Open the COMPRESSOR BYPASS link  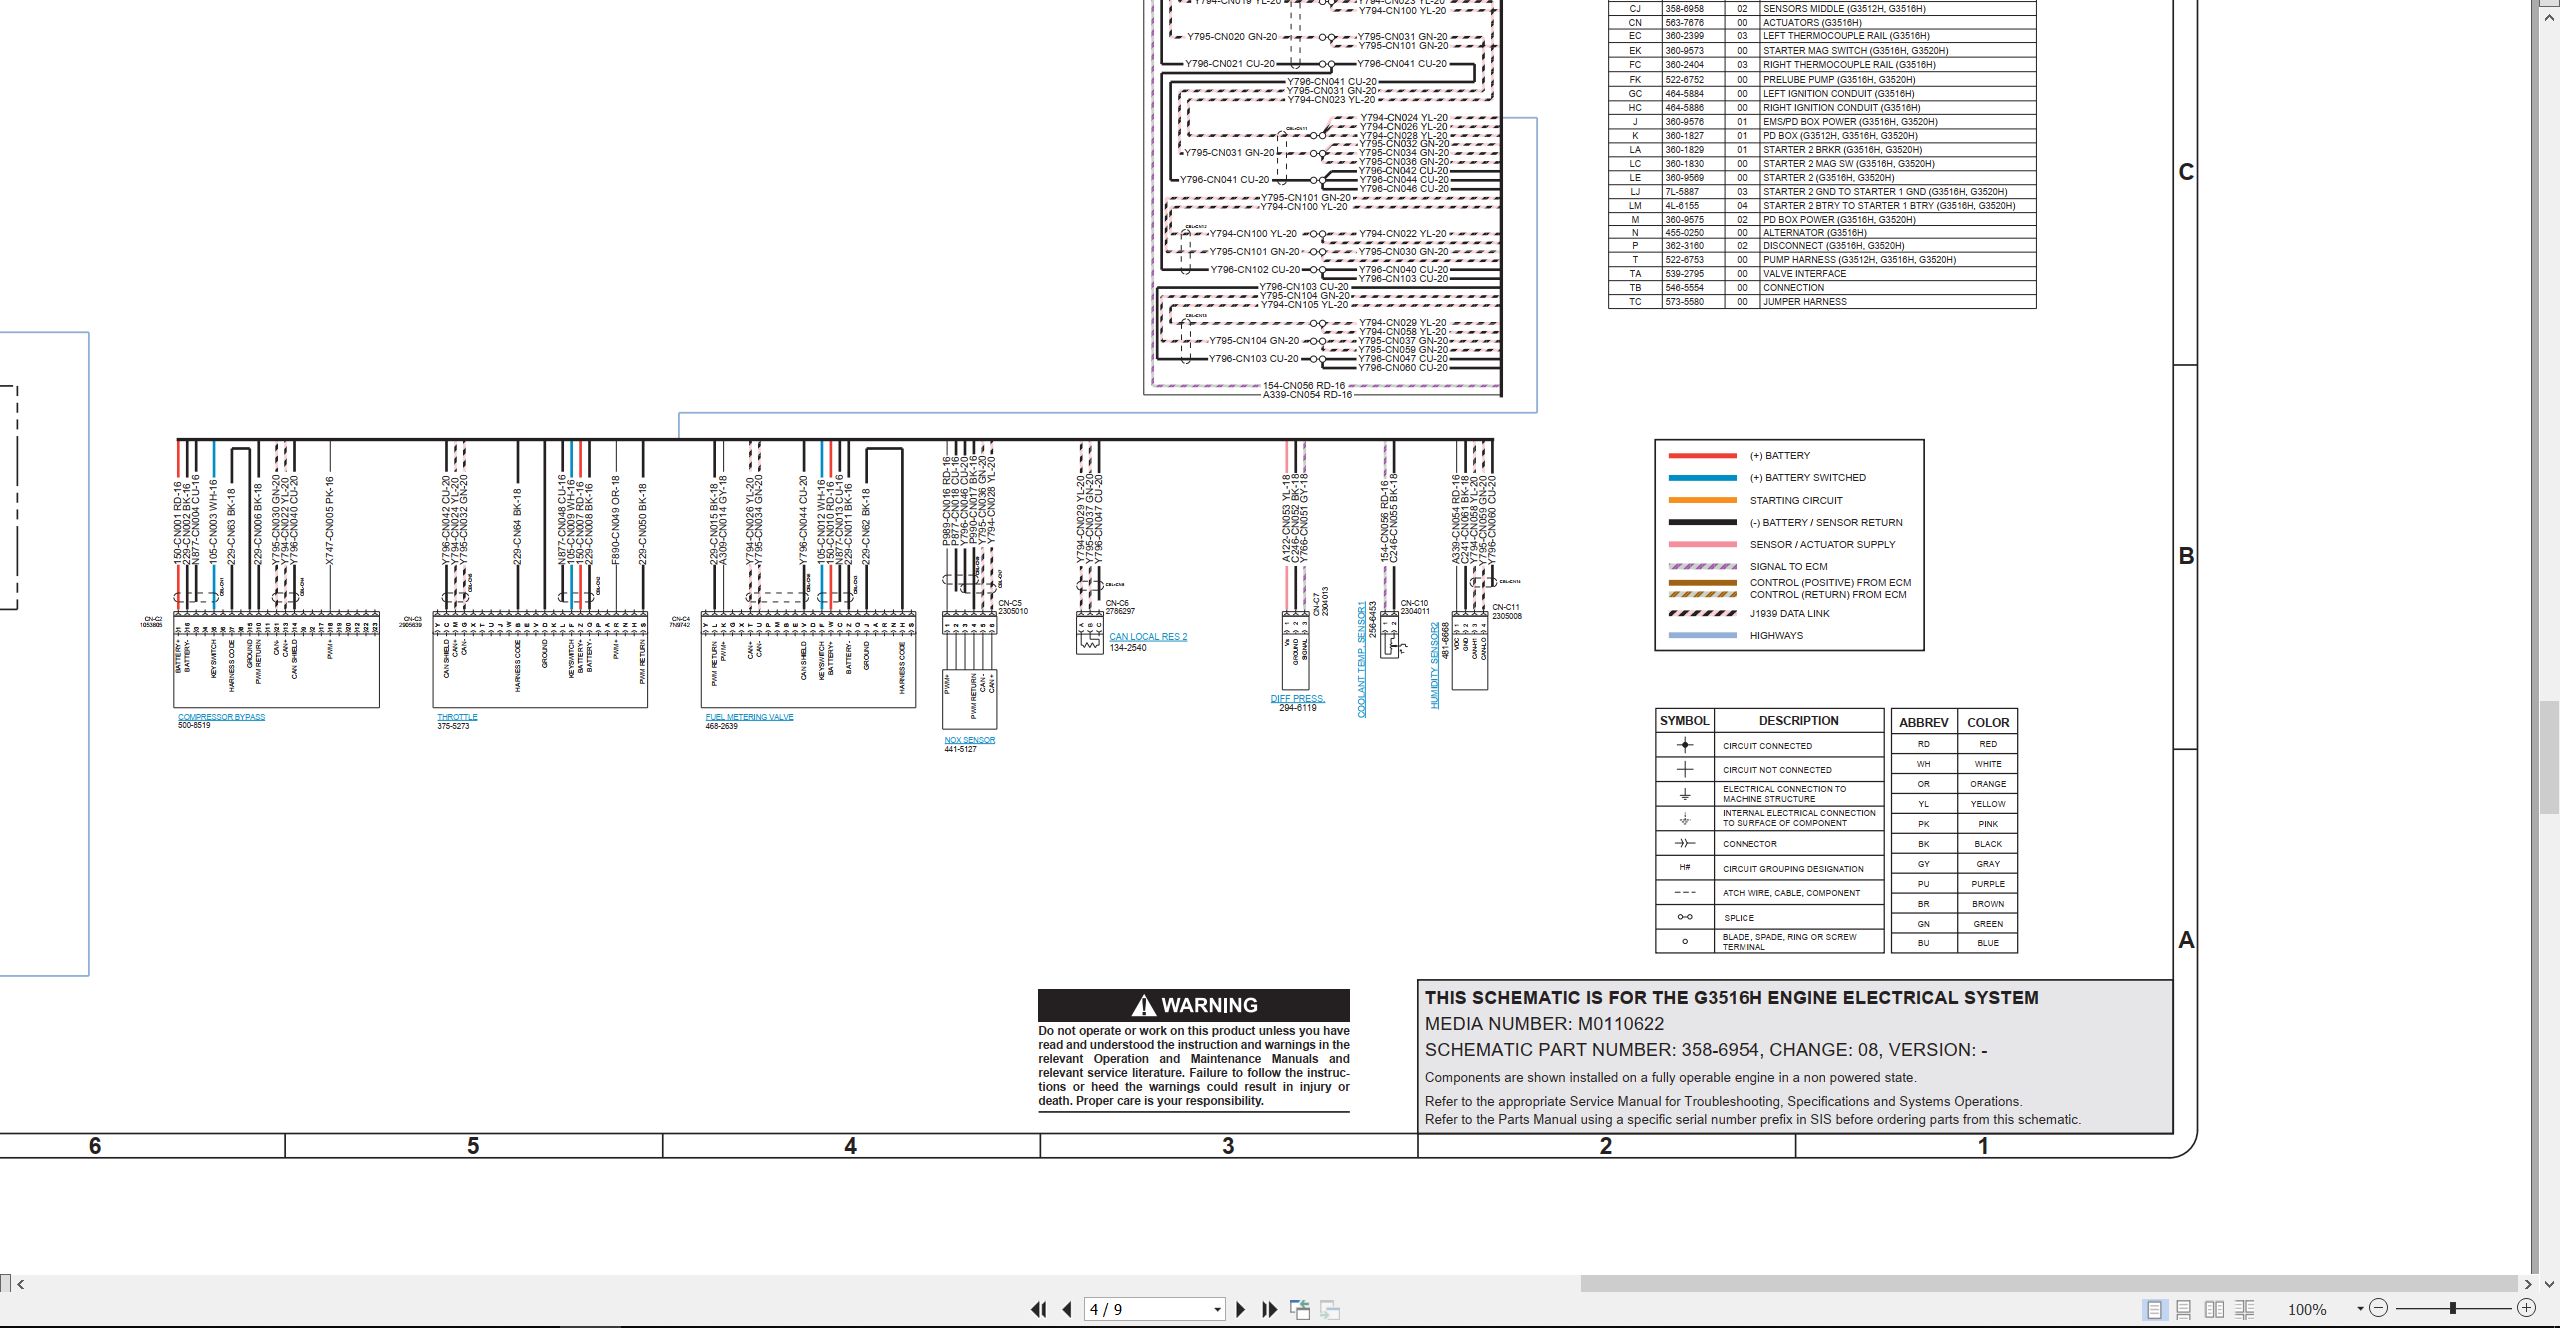[221, 717]
